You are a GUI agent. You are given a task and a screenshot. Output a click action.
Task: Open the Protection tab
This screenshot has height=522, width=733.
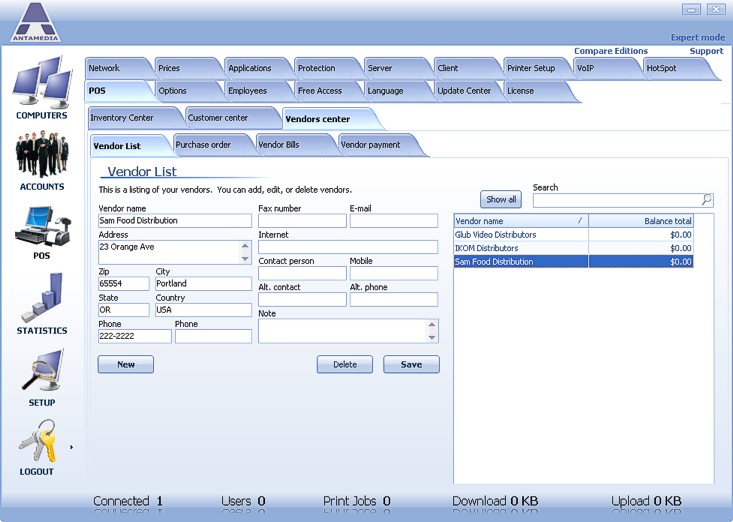click(x=326, y=68)
